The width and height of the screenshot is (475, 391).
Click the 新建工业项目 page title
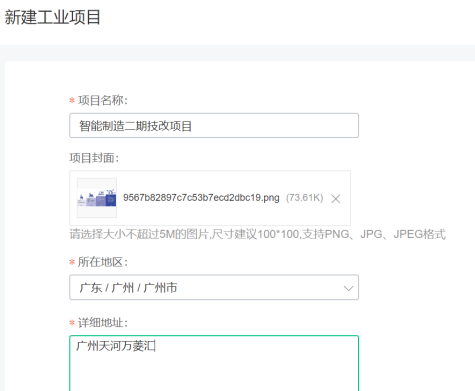(52, 17)
